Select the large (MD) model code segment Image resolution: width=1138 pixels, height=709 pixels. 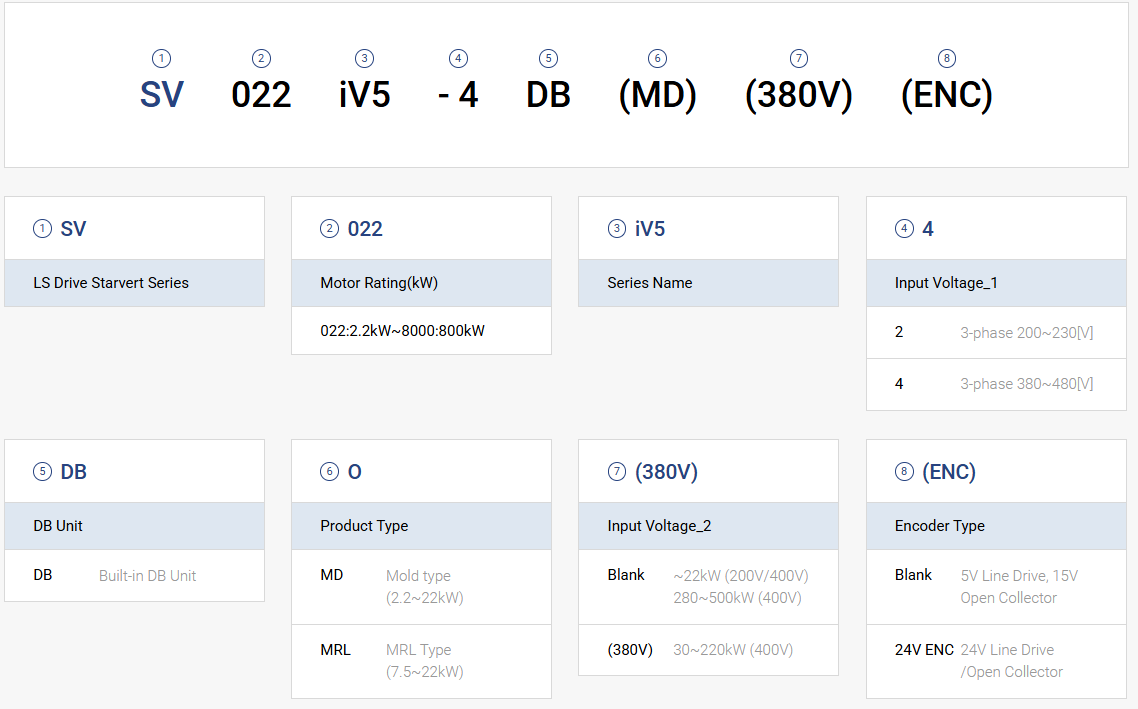click(x=657, y=95)
